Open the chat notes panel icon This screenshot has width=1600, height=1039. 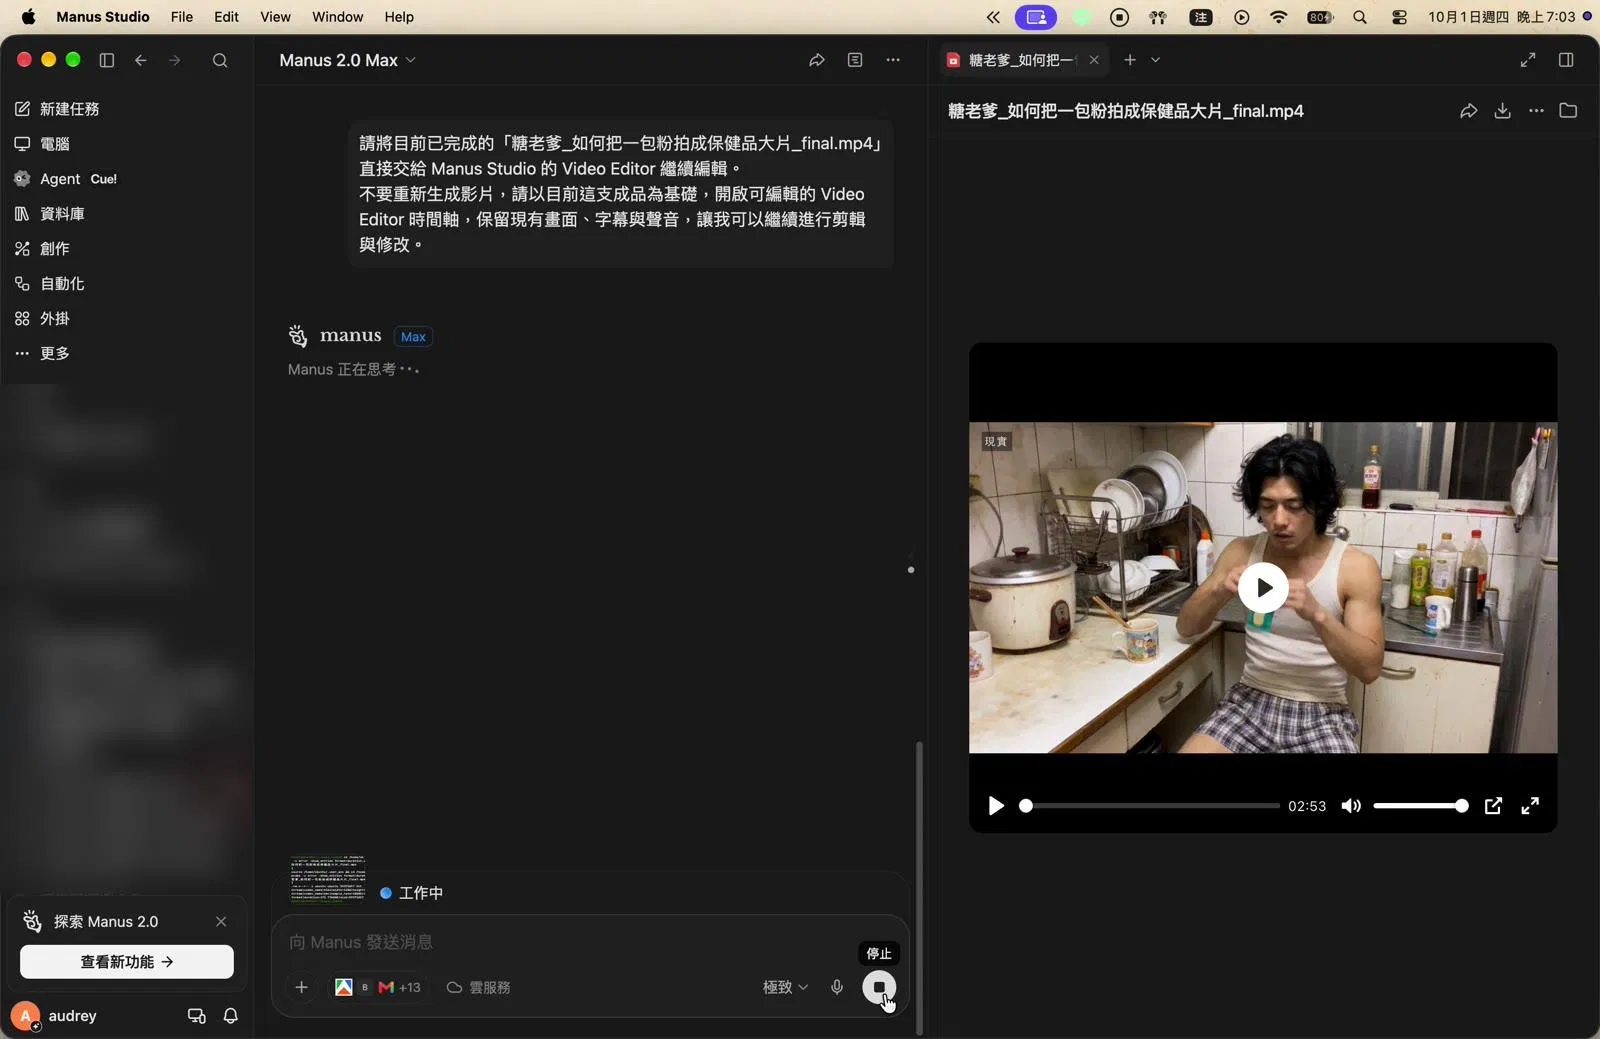[x=855, y=60]
